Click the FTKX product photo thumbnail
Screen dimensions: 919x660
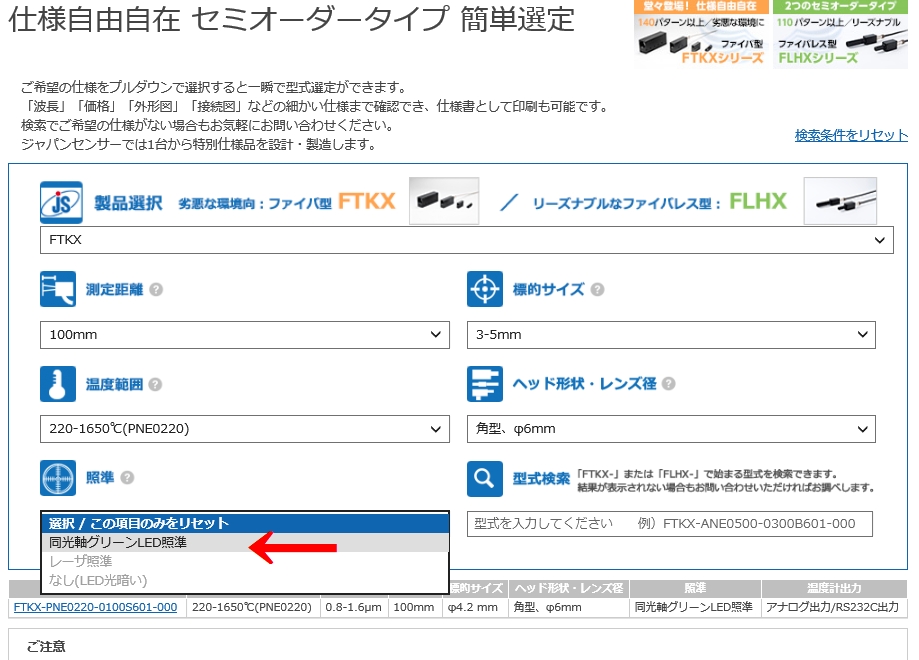[x=444, y=201]
